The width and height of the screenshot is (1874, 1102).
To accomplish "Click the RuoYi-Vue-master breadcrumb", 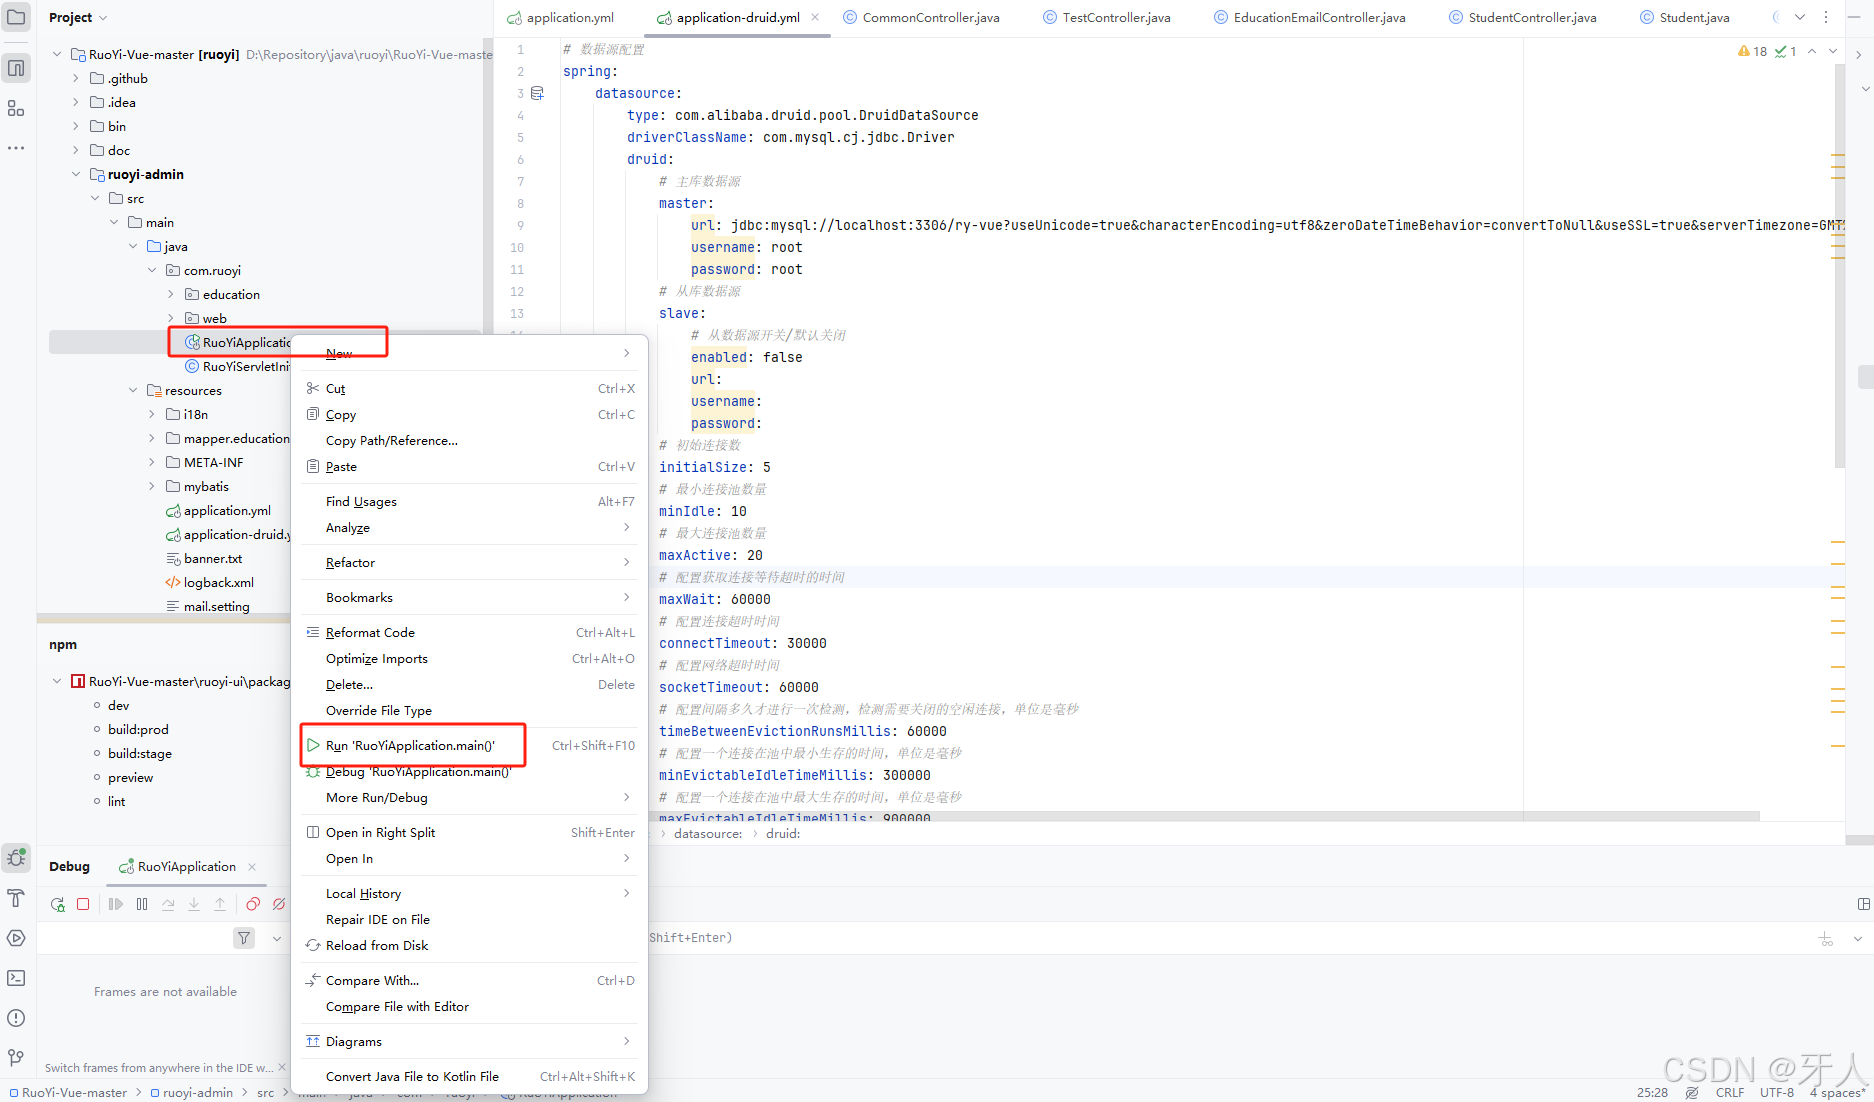I will coord(69,1092).
